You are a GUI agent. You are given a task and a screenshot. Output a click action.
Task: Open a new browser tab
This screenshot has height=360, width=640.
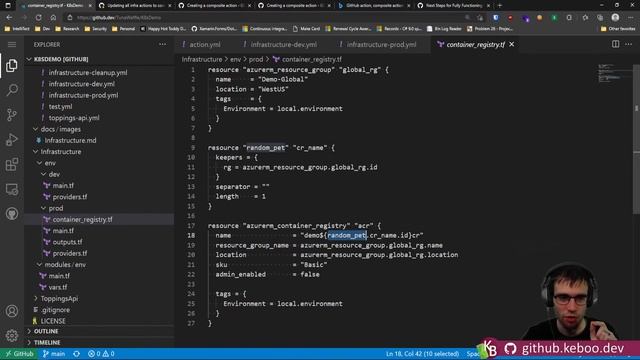500,6
